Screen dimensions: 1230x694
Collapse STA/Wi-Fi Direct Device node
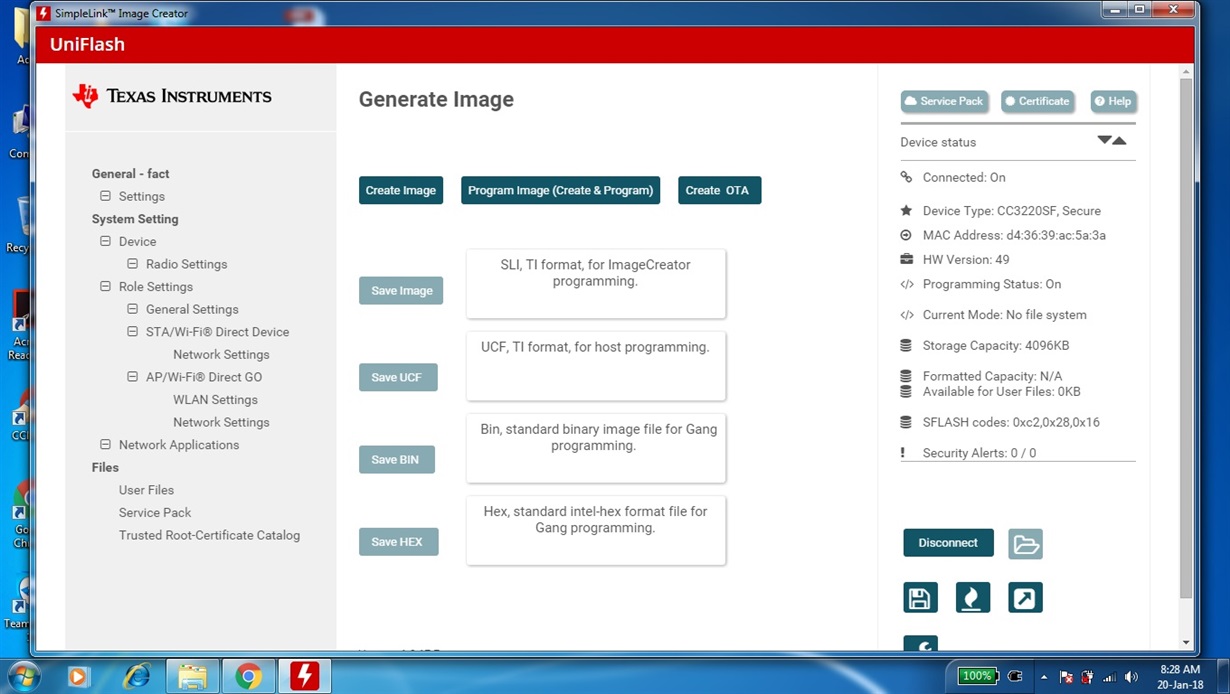point(132,331)
